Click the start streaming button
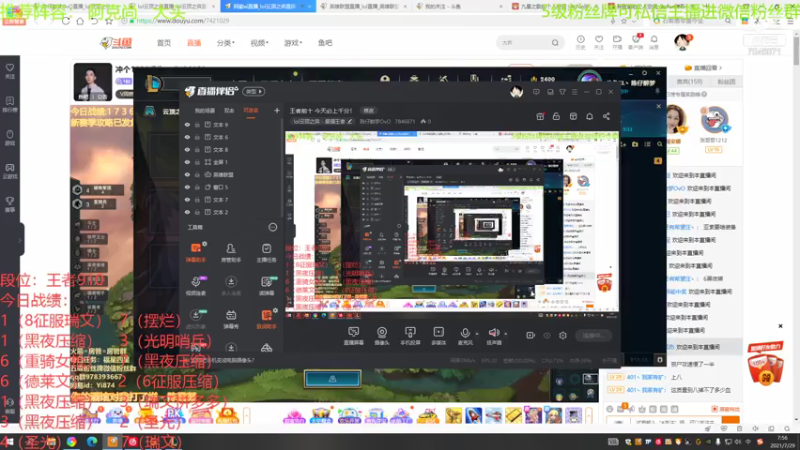Screen dimensions: 800x450 (x=594, y=335)
